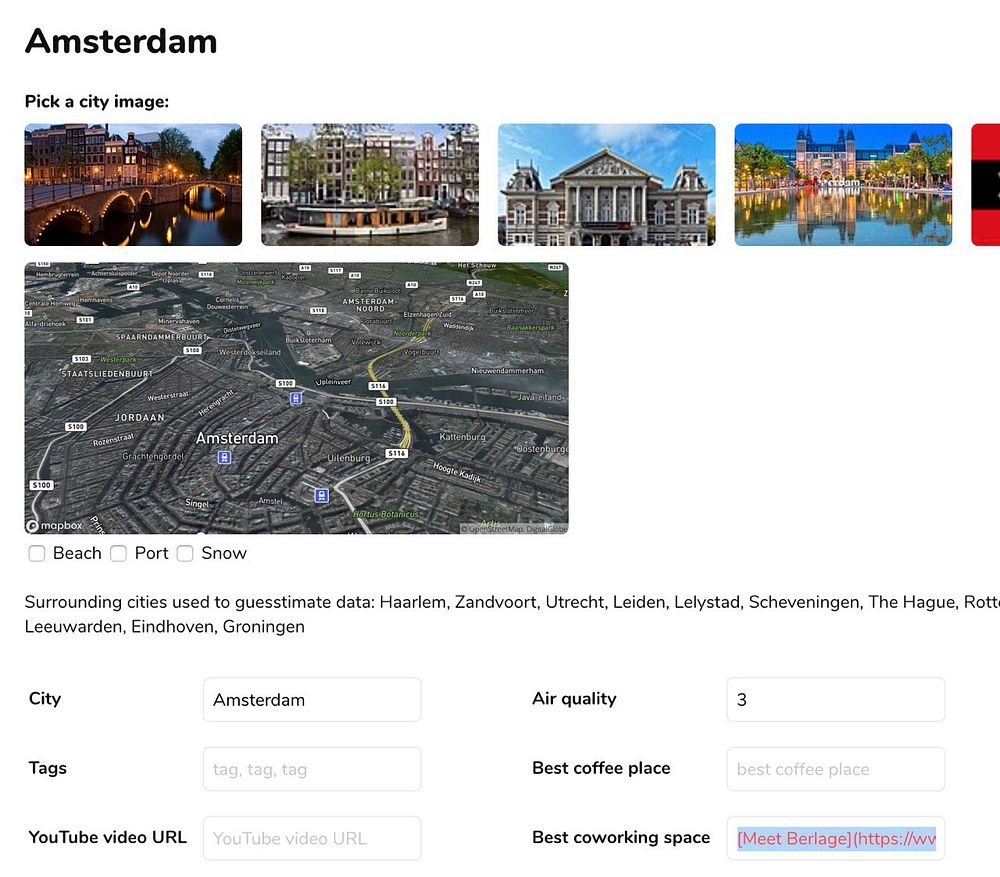Click the train station icon near Ijpleinveer
1000x877 pixels.
click(296, 399)
